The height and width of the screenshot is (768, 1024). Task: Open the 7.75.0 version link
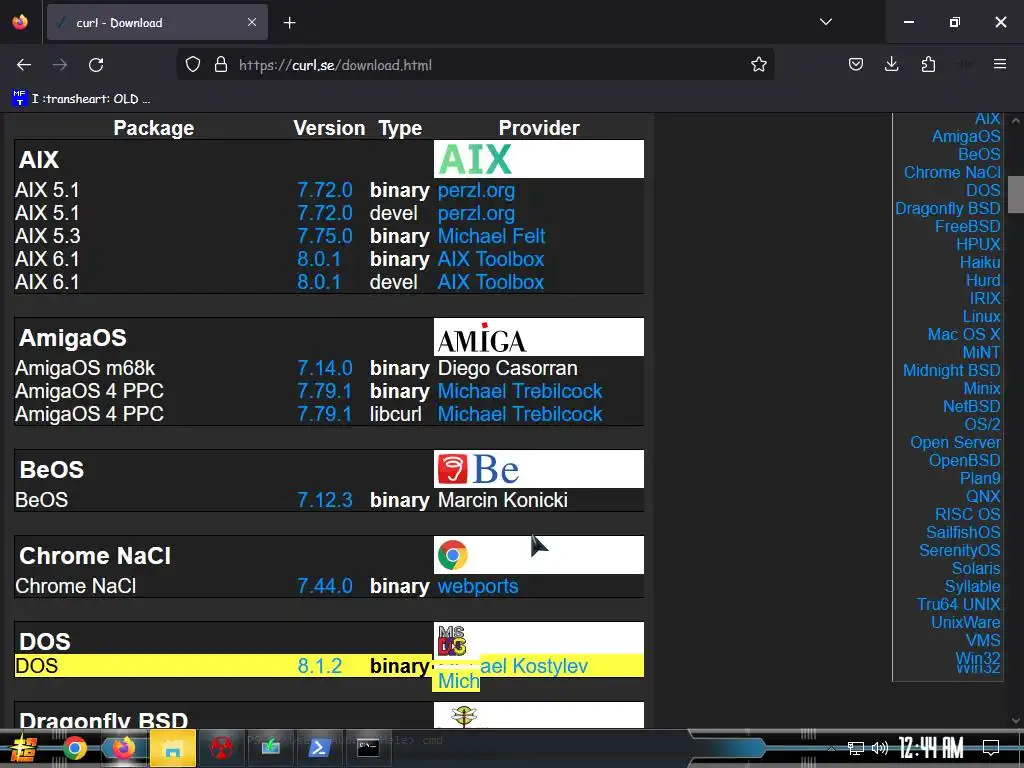[325, 236]
